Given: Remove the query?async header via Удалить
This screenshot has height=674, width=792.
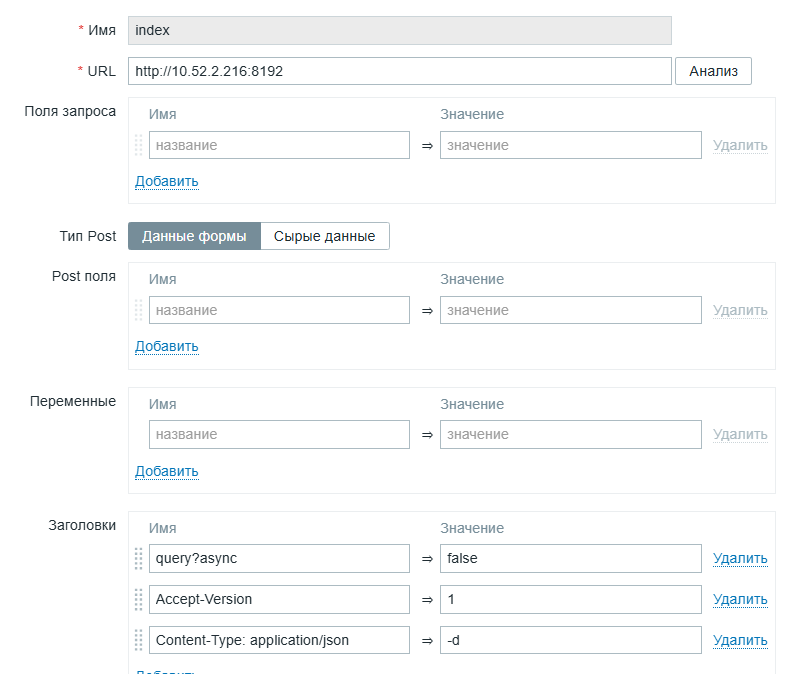Looking at the screenshot, I should pos(740,558).
